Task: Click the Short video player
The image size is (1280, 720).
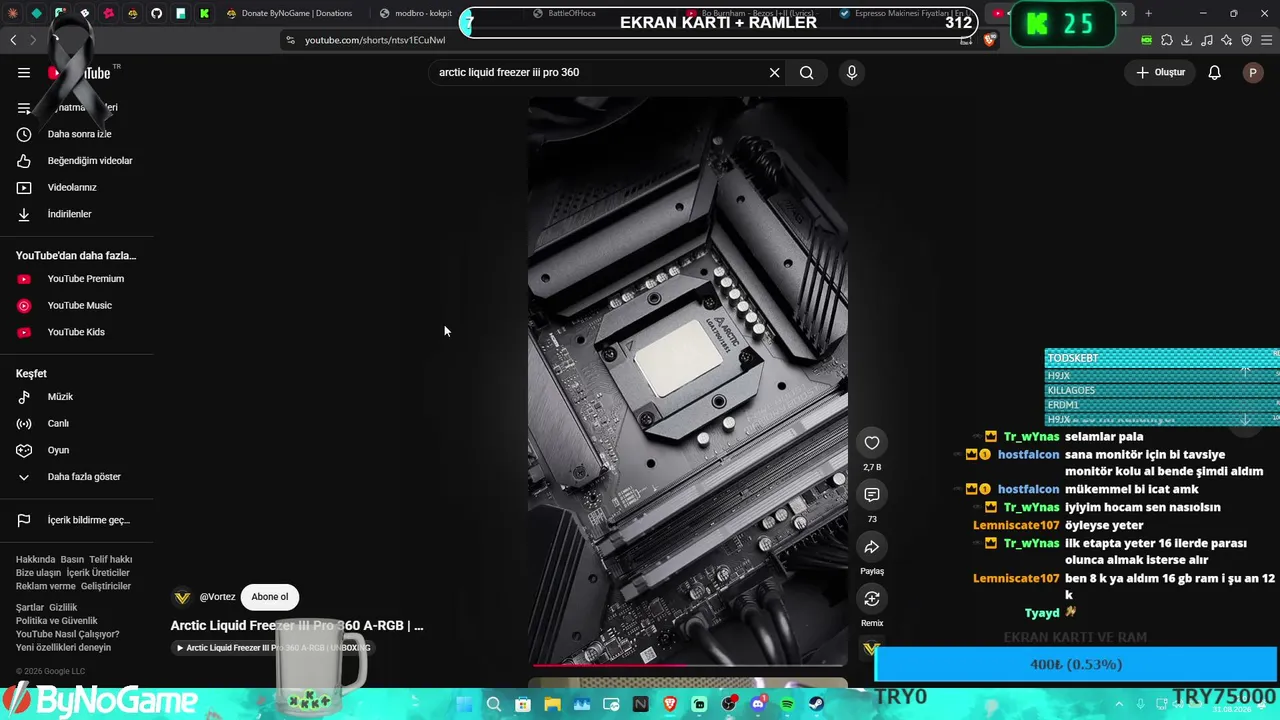Action: (688, 381)
